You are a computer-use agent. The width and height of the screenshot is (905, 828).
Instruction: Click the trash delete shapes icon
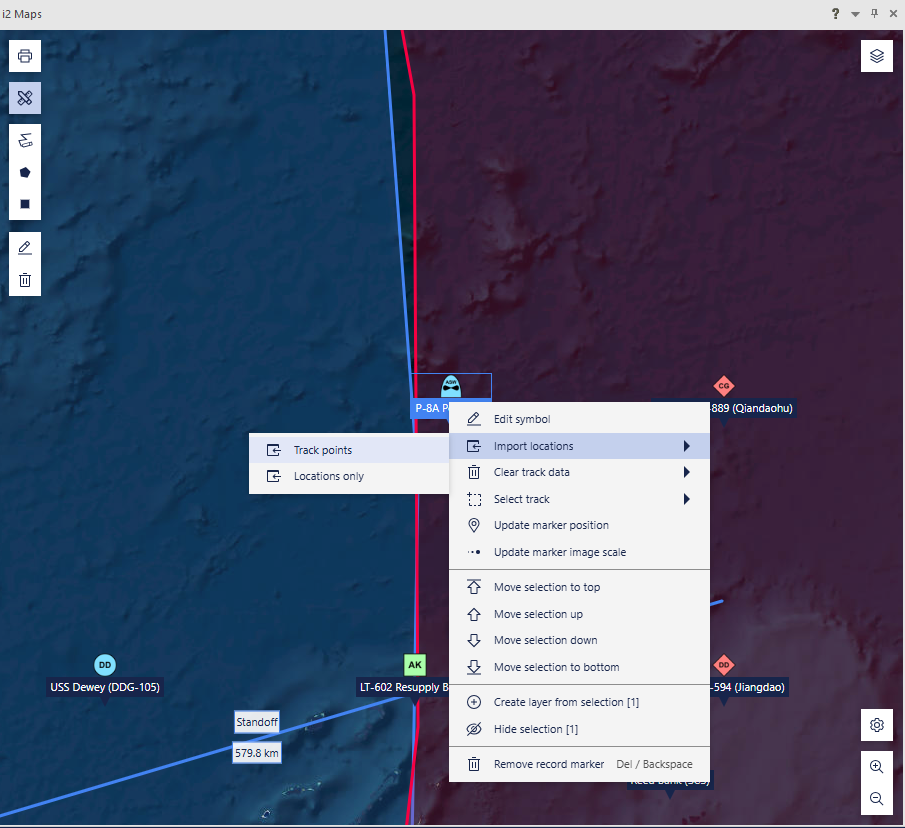25,280
